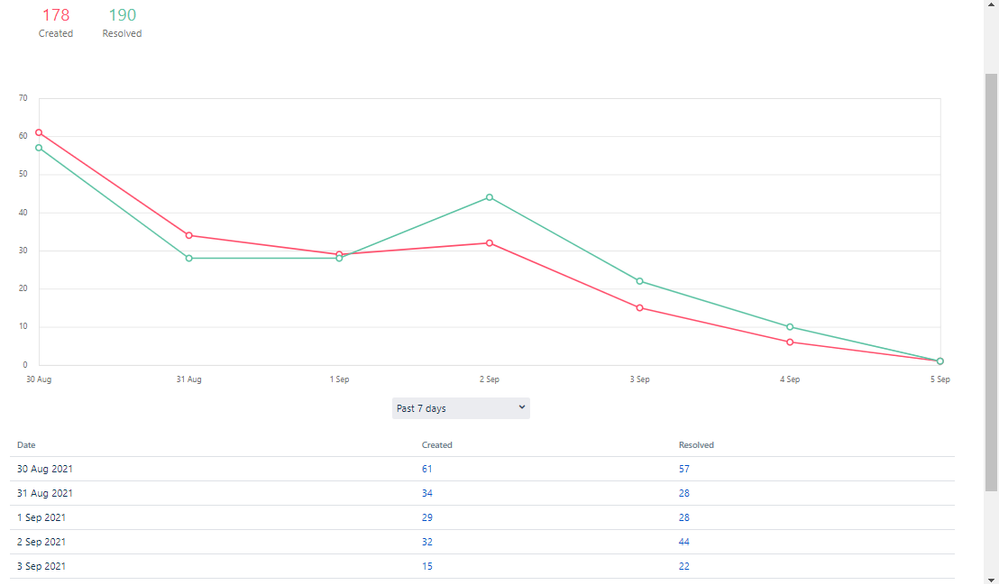Open the 61 created issues for 30 Aug
The height and width of the screenshot is (584, 999).
[x=426, y=469]
